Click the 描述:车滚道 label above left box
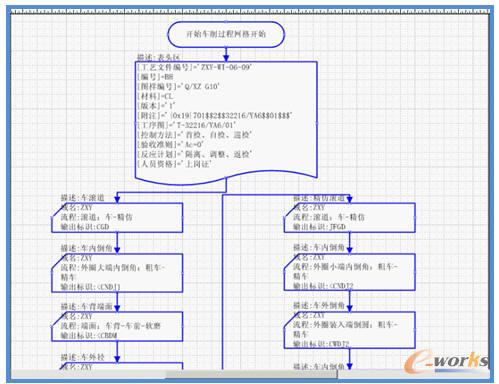Image resolution: width=499 pixels, height=384 pixels. tap(82, 198)
